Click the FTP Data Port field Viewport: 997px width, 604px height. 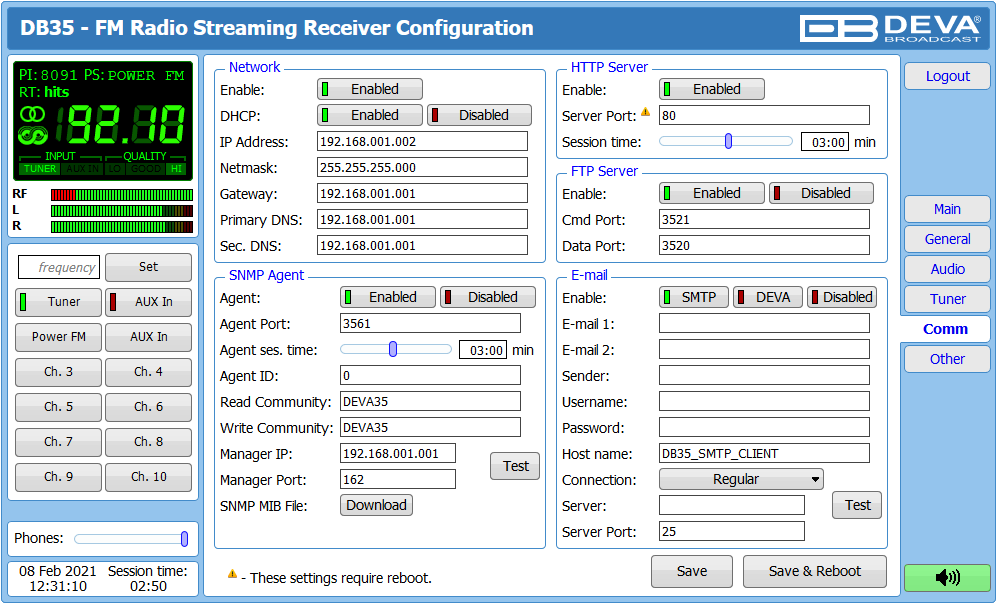(764, 245)
